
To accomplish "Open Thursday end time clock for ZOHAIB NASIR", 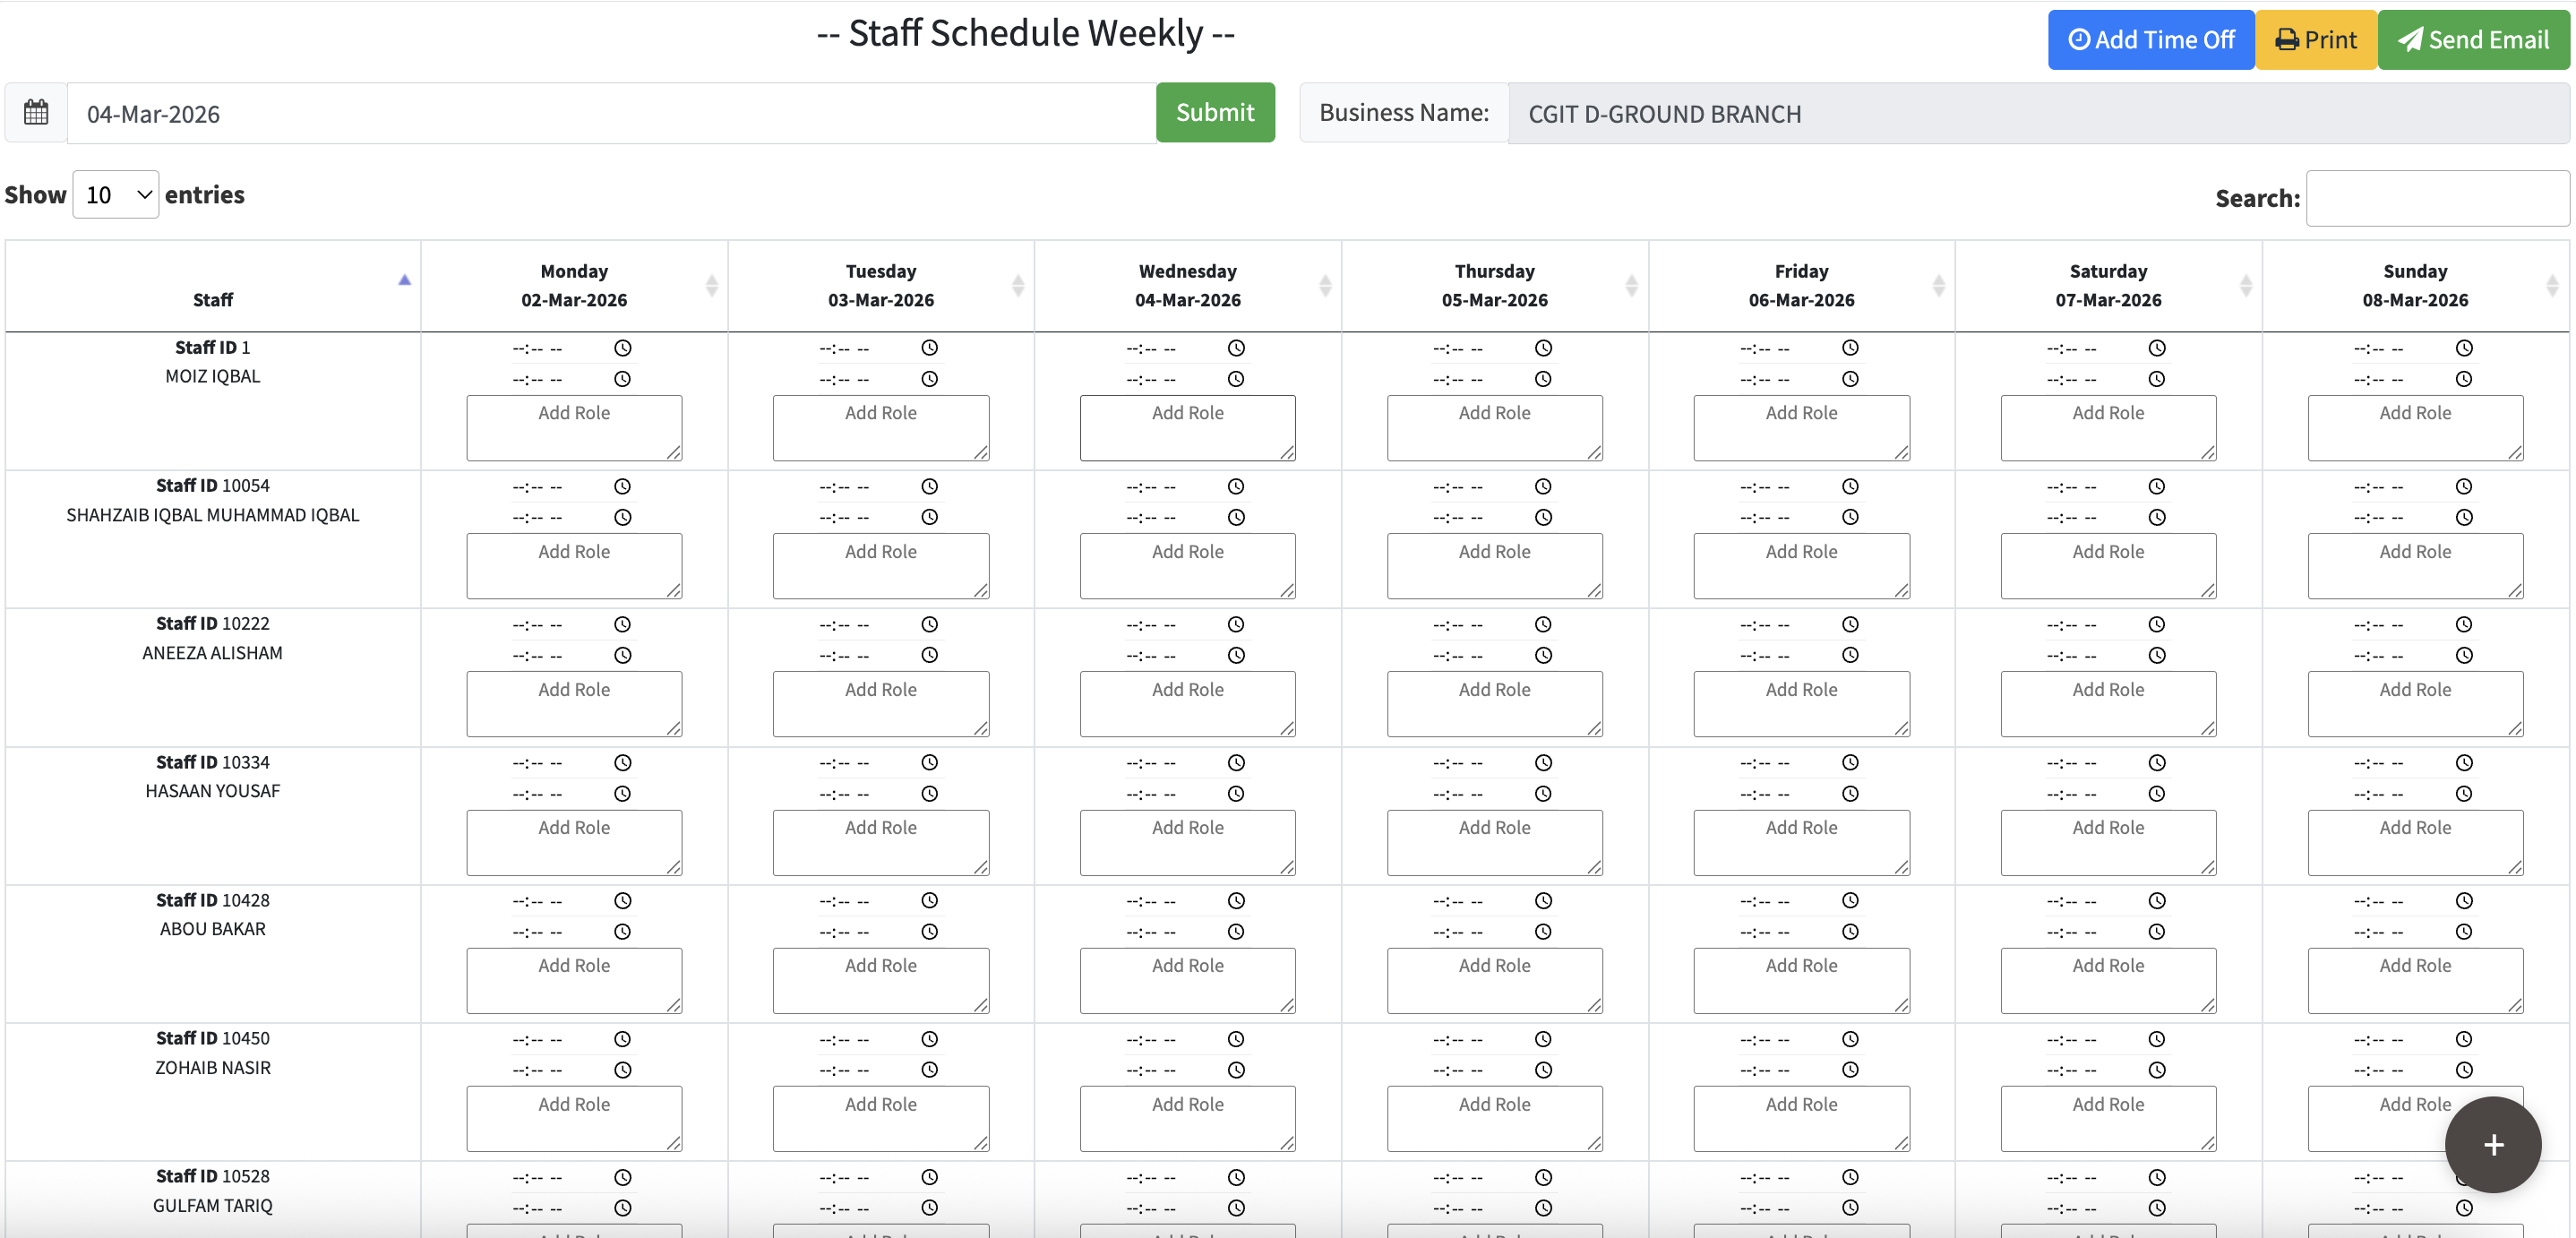I will click(1543, 1069).
